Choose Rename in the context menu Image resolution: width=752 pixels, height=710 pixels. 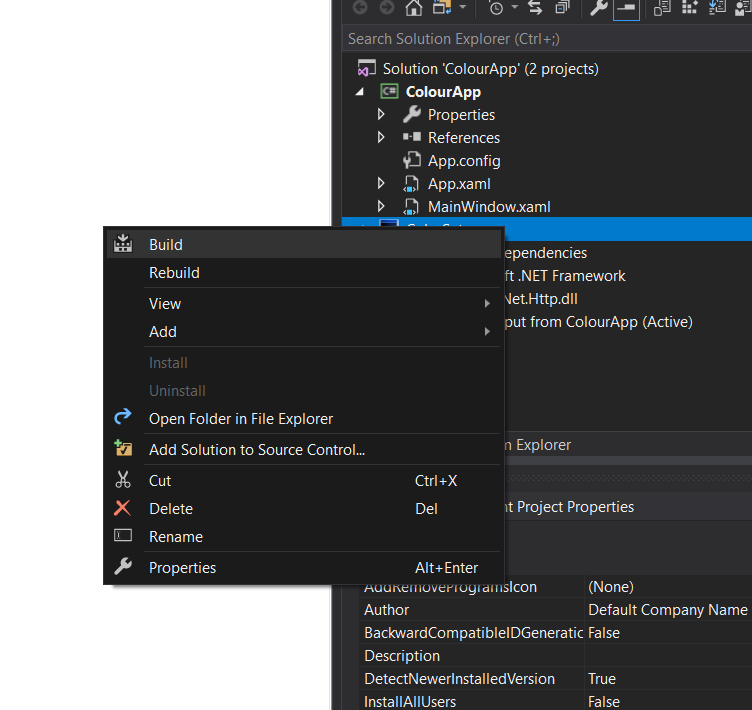(304, 537)
